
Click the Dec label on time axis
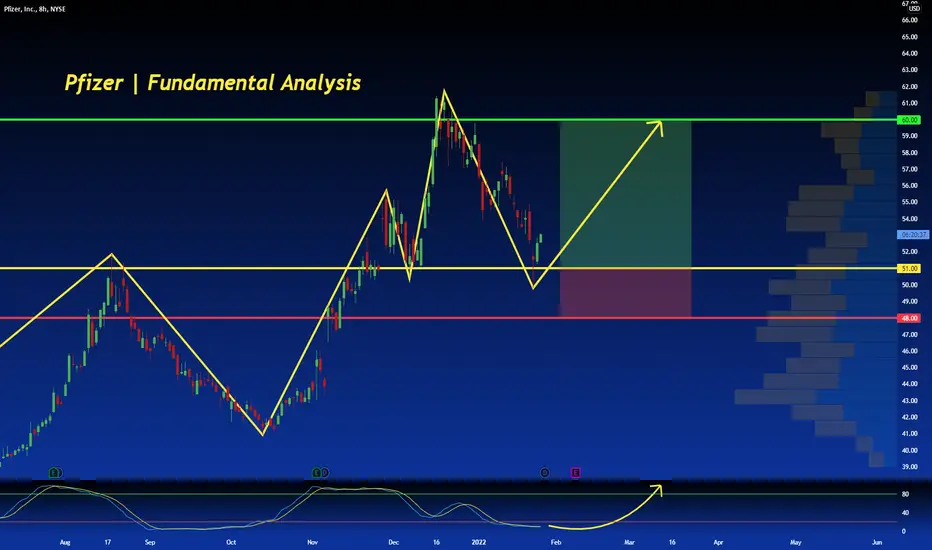tap(393, 542)
